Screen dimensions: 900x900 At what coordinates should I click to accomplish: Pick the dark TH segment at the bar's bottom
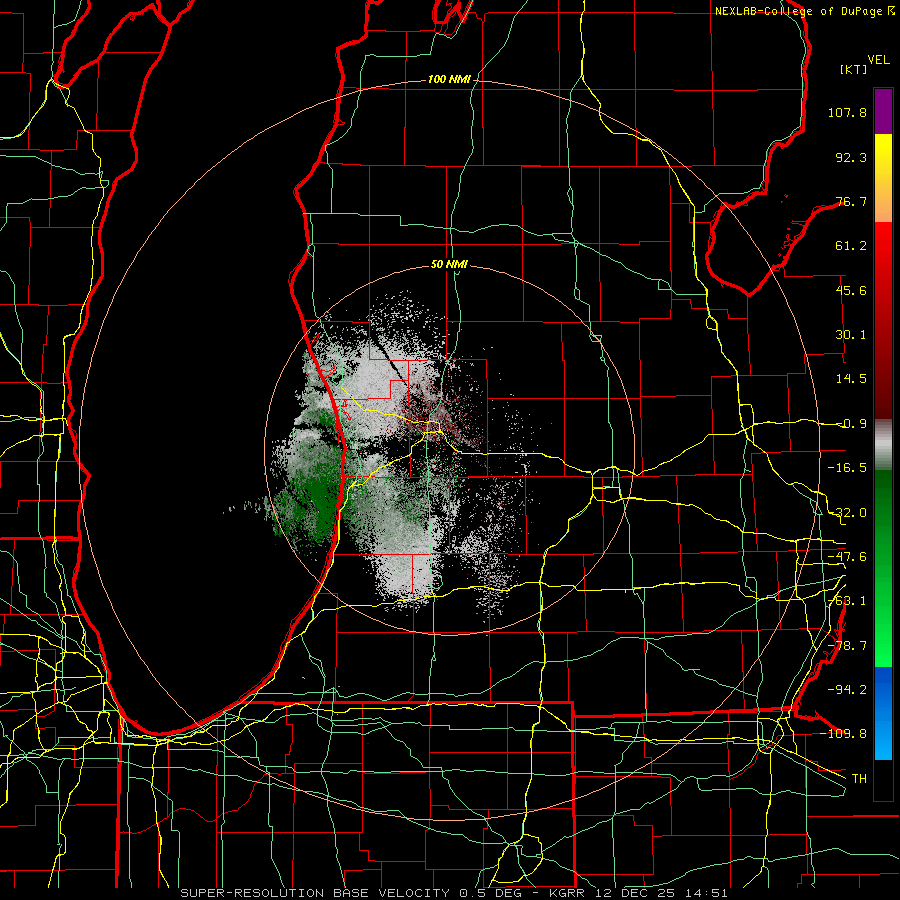[883, 779]
